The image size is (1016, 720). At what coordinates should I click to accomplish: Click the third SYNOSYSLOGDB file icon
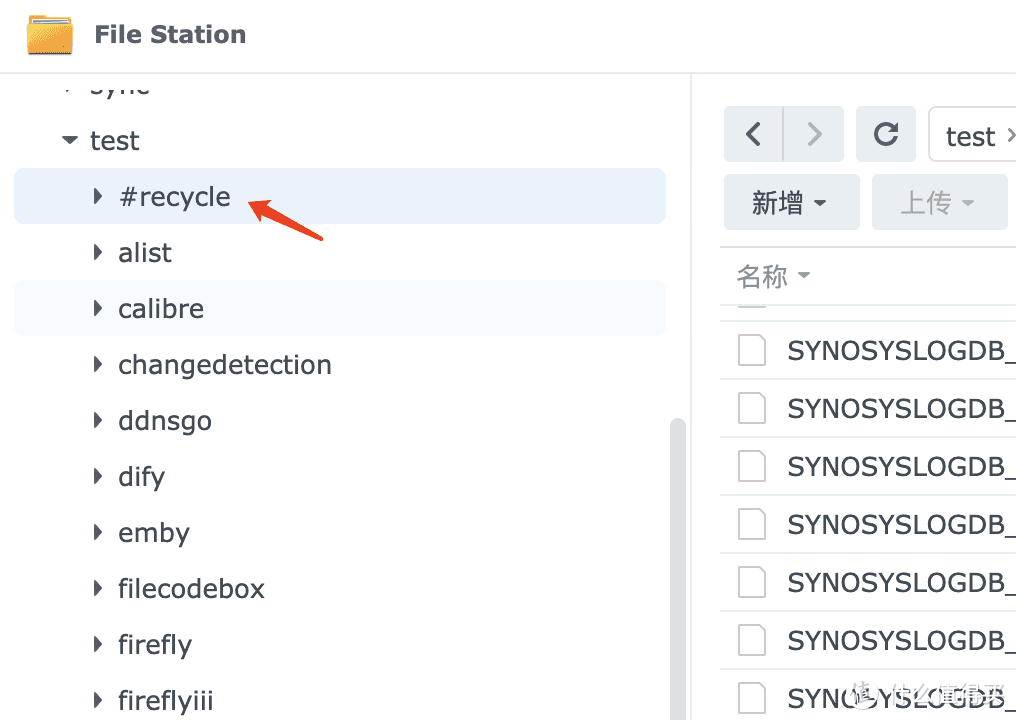752,466
